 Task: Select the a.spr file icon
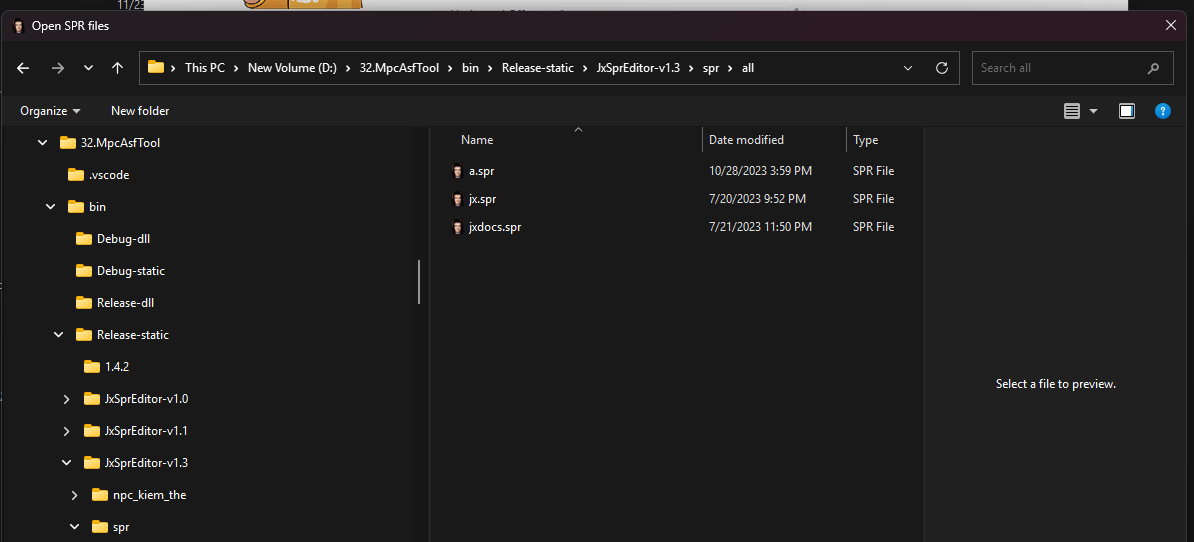click(x=458, y=171)
